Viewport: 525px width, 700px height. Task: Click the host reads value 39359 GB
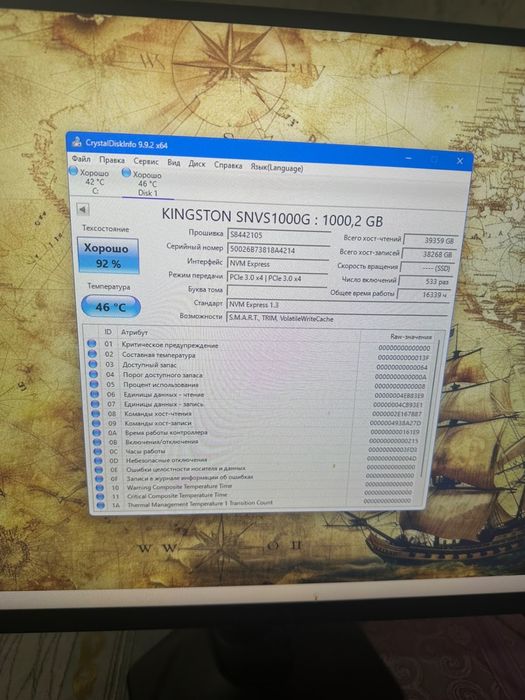430,240
